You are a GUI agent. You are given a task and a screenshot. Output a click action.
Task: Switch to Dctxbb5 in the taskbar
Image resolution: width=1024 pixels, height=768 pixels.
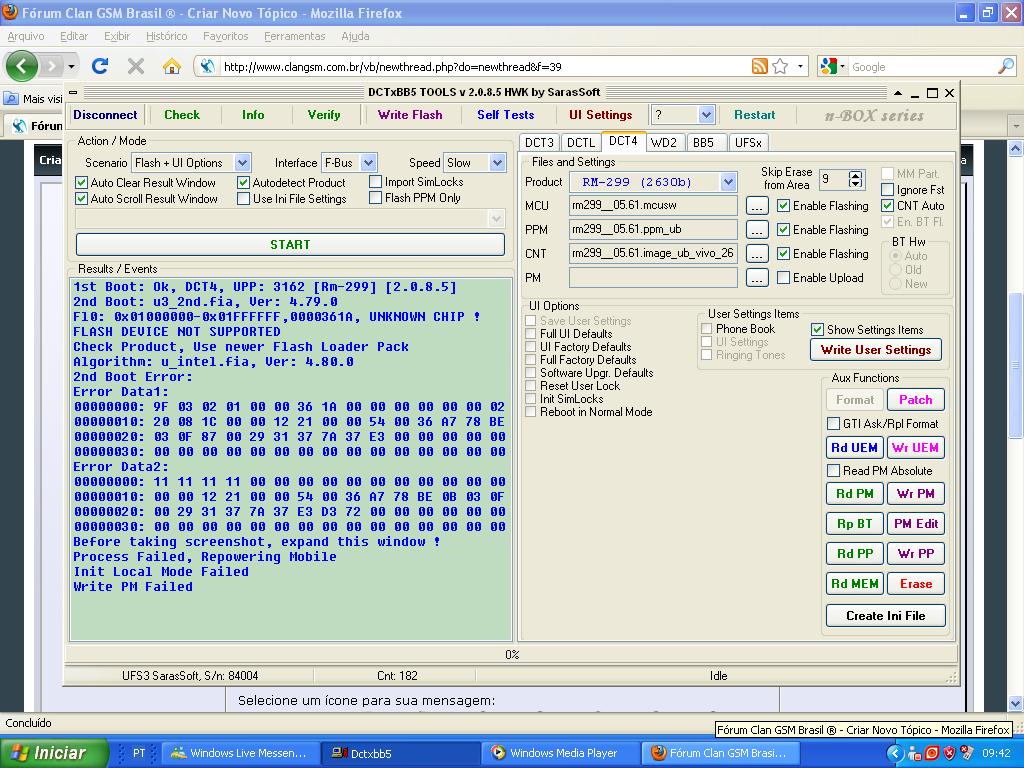(x=401, y=753)
